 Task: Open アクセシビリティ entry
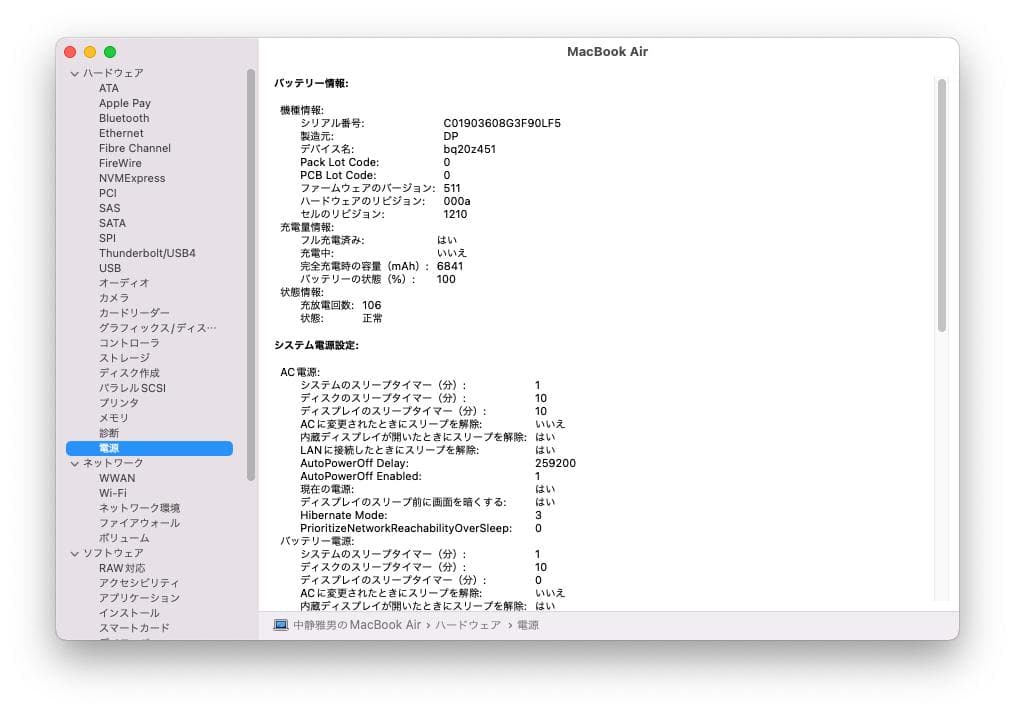point(139,583)
